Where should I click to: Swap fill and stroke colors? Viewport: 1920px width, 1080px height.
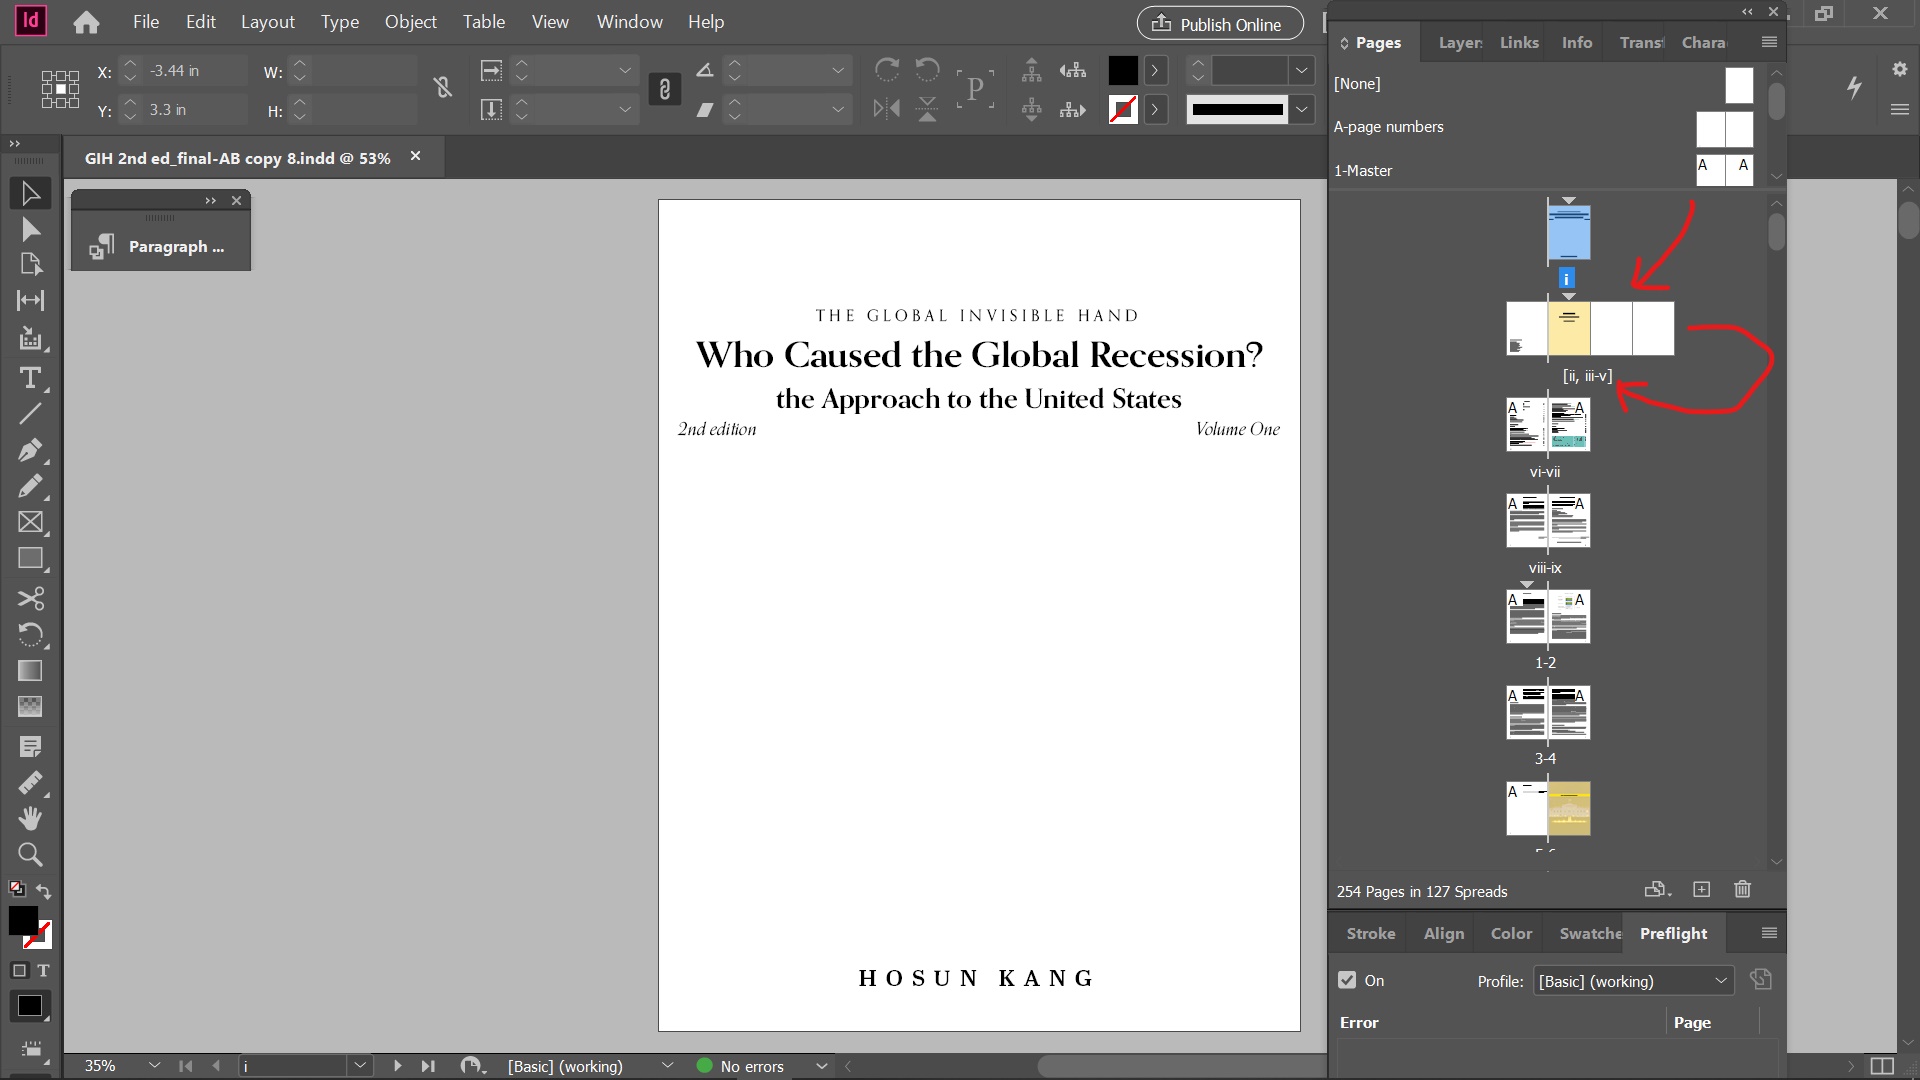click(44, 890)
